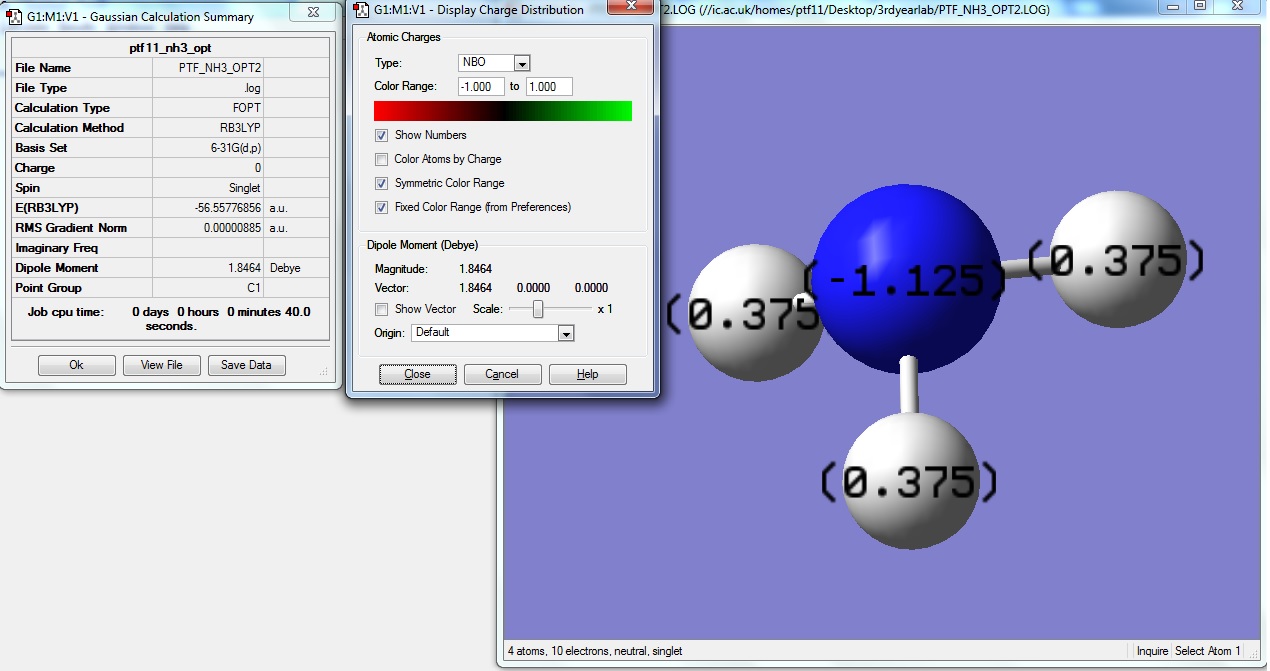The image size is (1270, 671).
Task: Maximize the main molecule viewer window
Action: coord(1199,6)
